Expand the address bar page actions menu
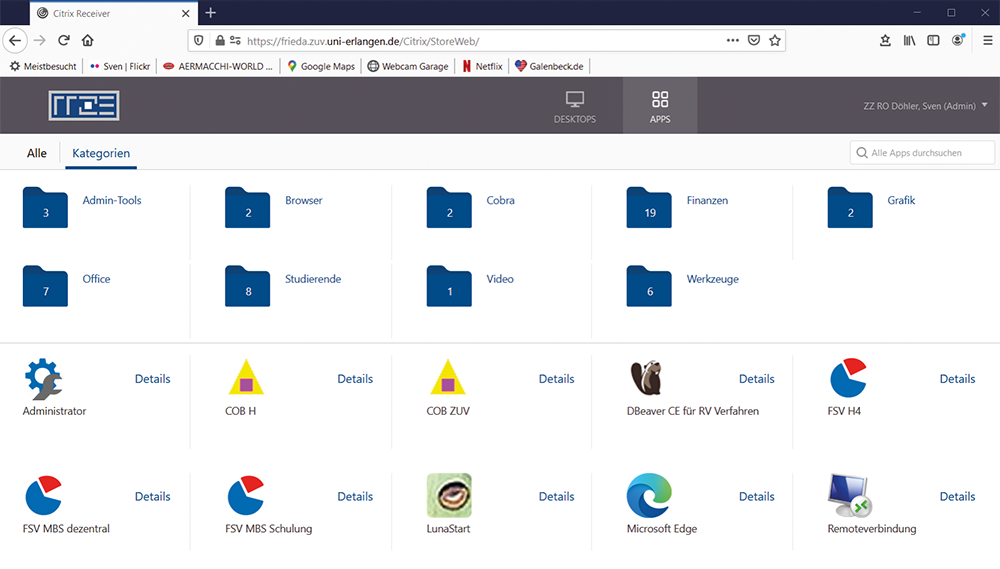This screenshot has width=1000, height=569. point(733,40)
